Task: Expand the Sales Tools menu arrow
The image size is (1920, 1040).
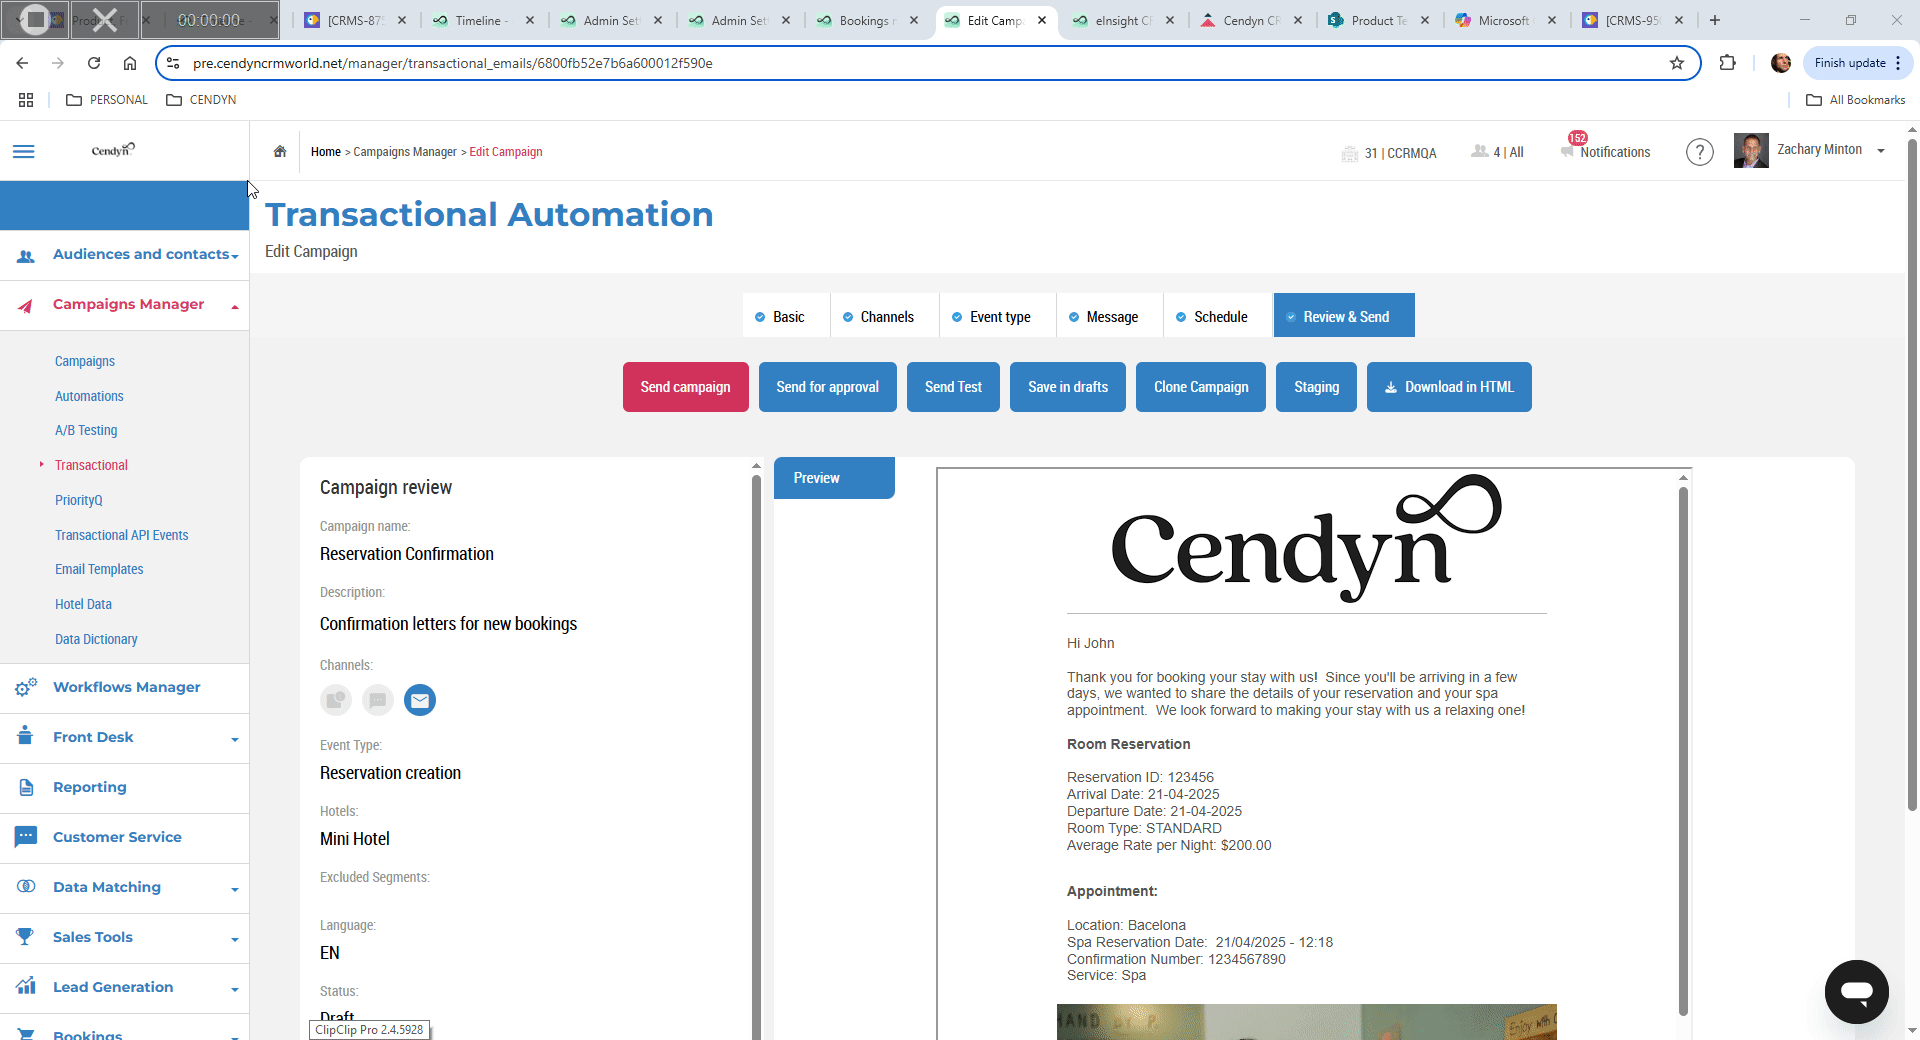Action: [235, 940]
